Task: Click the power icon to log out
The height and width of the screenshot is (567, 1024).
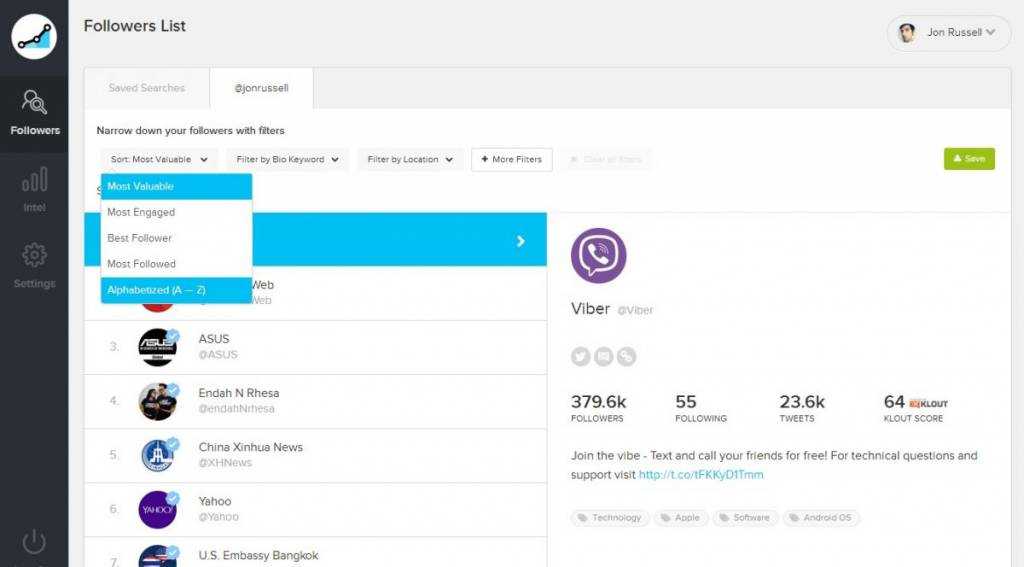Action: click(x=34, y=543)
